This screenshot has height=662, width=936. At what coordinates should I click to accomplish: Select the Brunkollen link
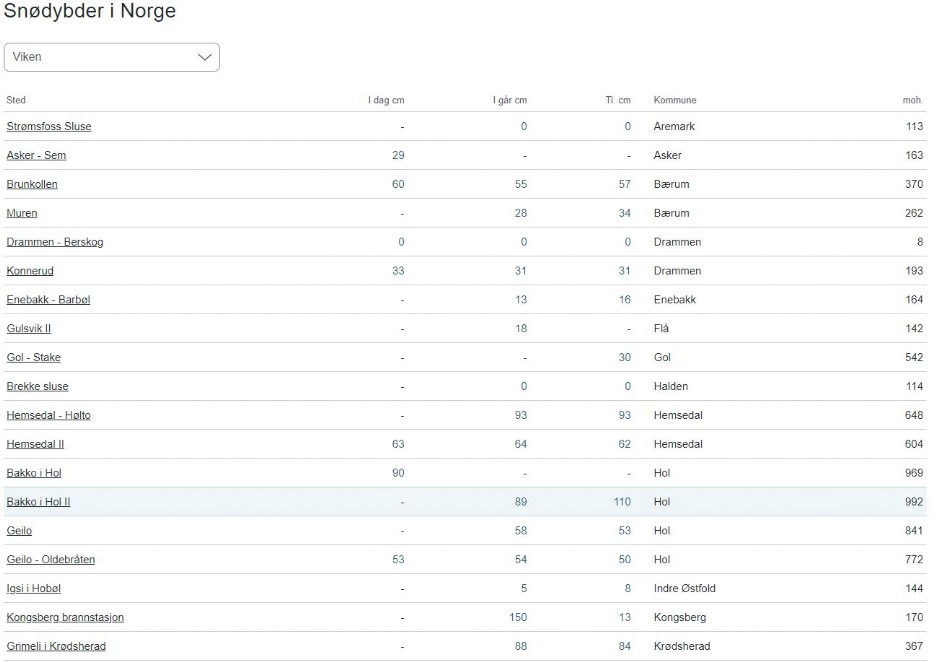(32, 184)
